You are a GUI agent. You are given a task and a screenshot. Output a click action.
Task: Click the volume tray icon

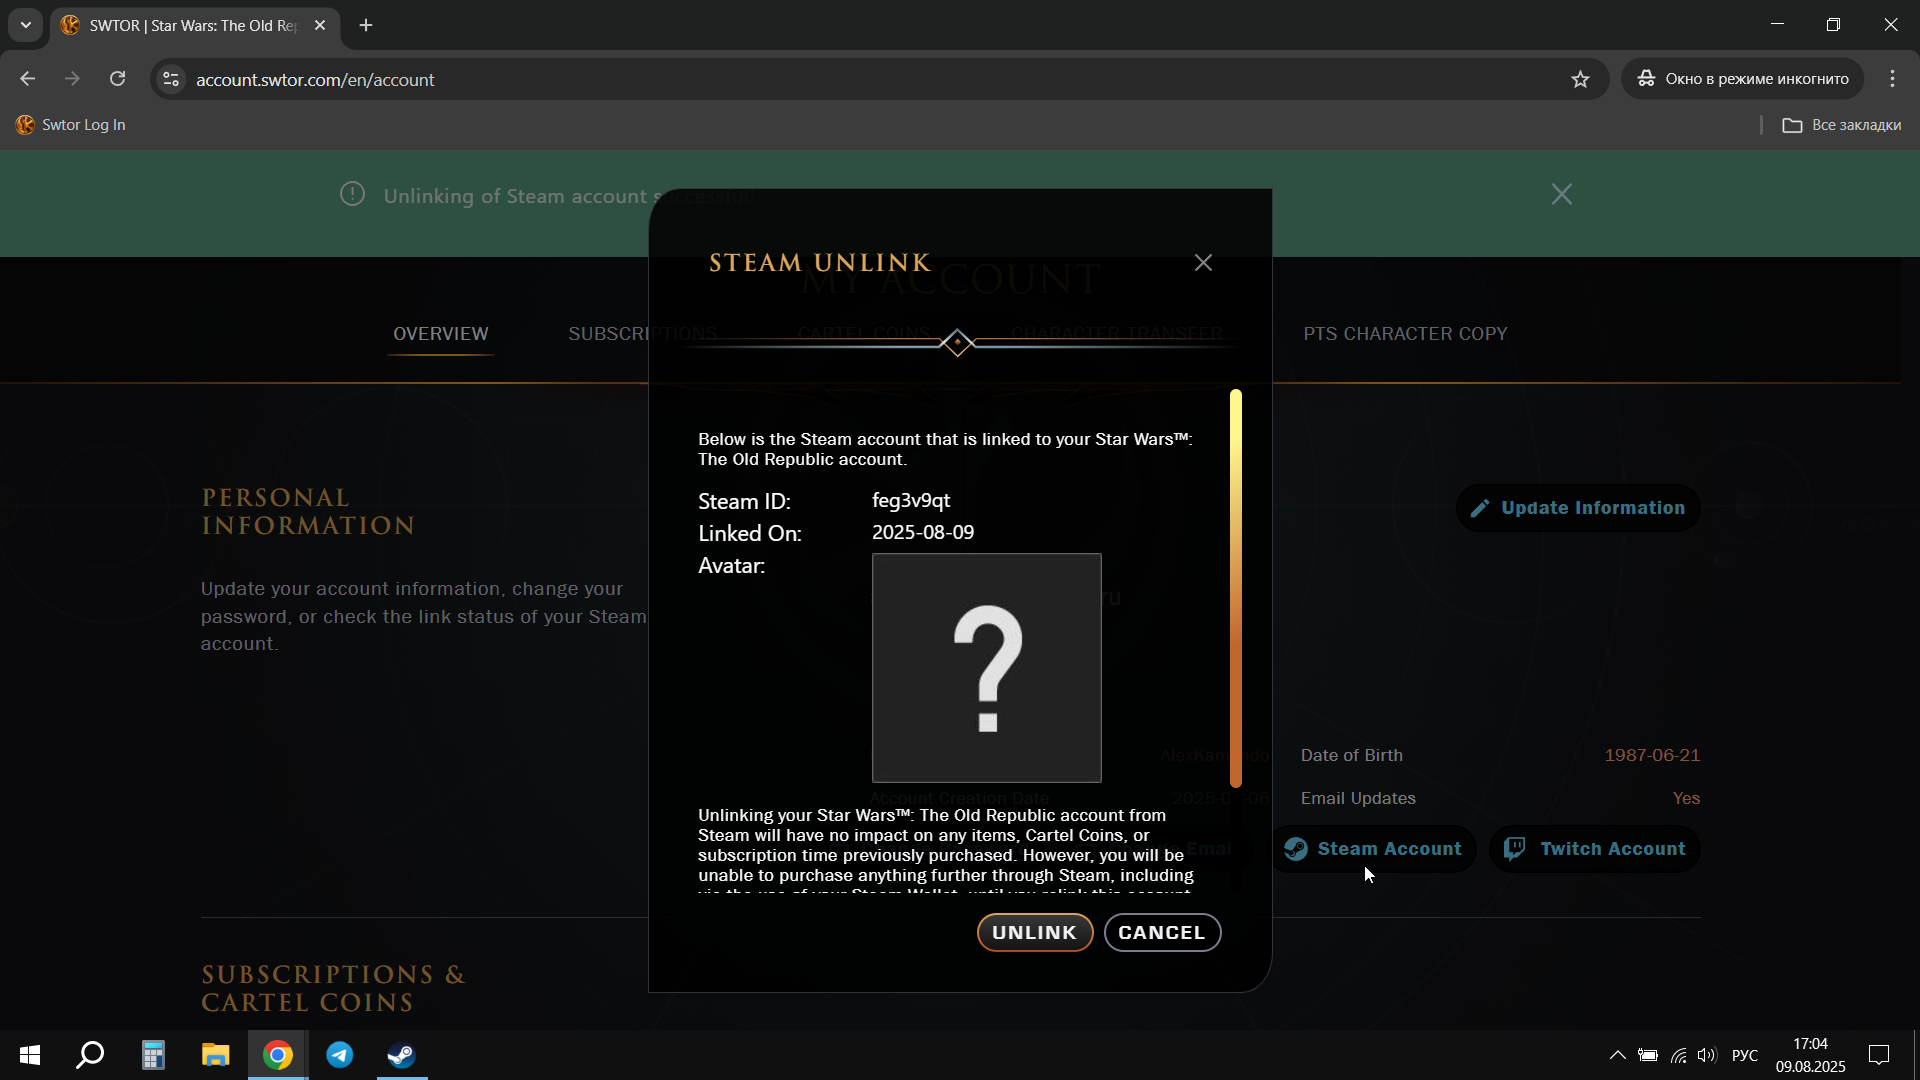[1707, 1055]
